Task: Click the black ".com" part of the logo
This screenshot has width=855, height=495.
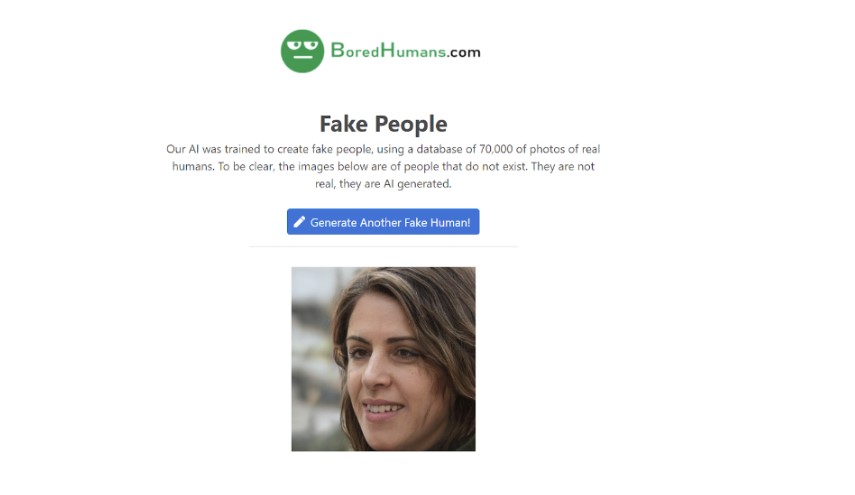Action: tap(464, 52)
